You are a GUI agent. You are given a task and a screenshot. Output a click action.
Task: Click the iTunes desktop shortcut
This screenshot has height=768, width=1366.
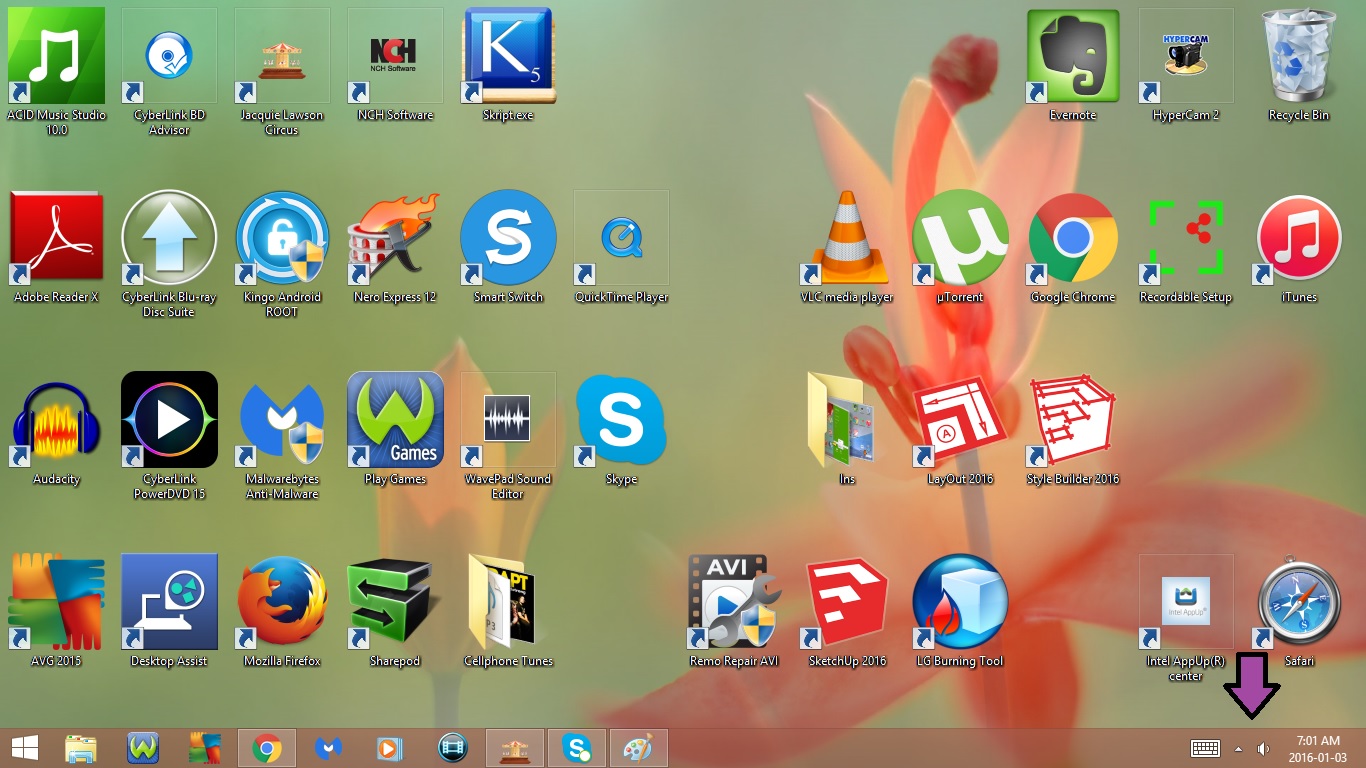point(1299,238)
